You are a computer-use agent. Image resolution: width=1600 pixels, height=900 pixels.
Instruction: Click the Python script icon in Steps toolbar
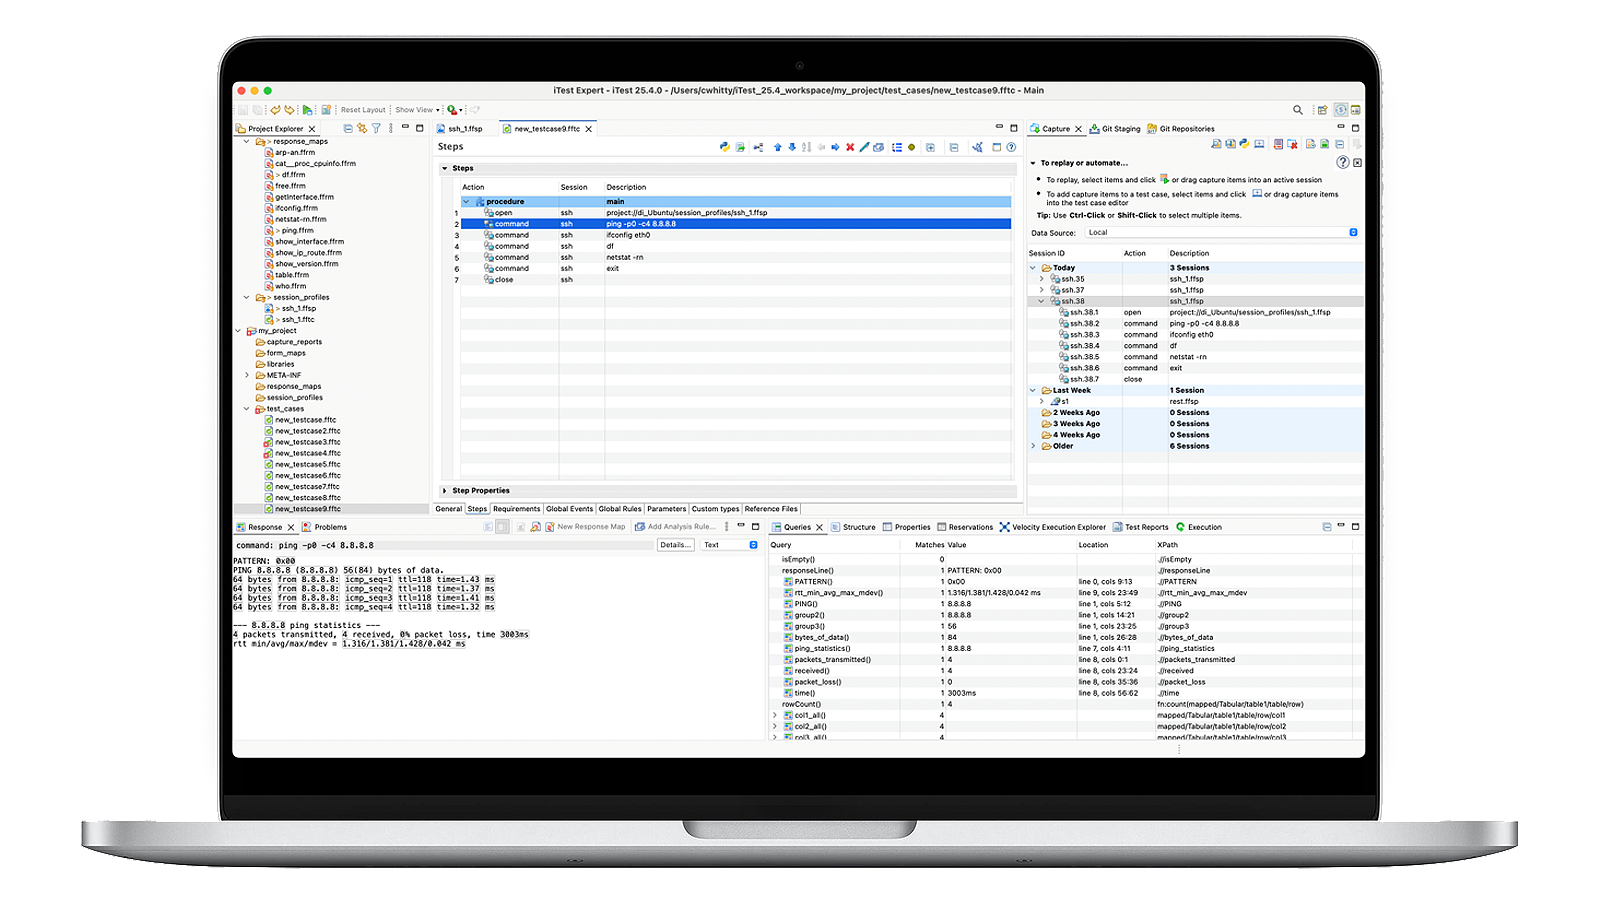coord(724,147)
